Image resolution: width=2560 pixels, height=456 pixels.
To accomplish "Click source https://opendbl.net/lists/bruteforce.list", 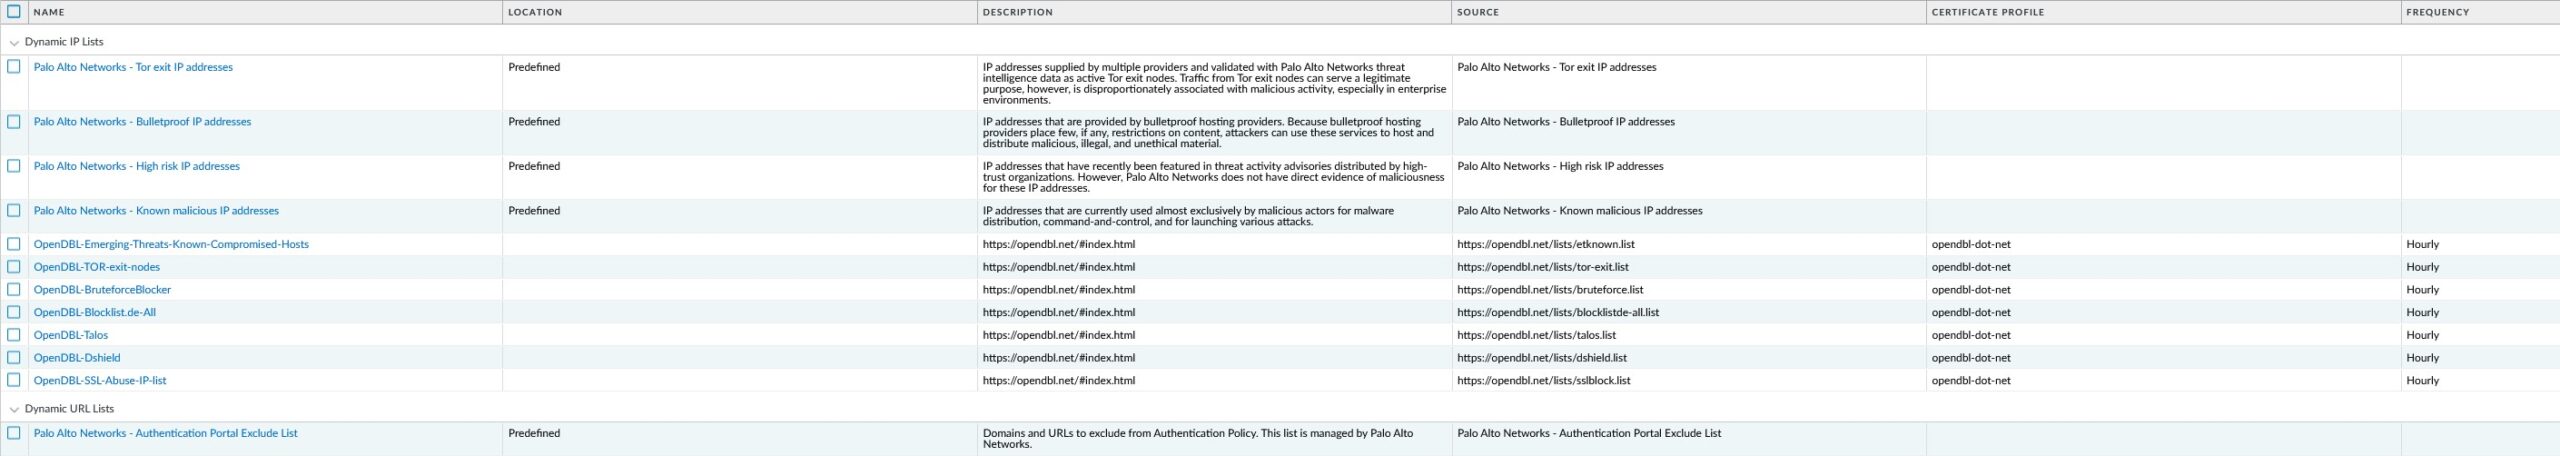I will pos(1550,290).
